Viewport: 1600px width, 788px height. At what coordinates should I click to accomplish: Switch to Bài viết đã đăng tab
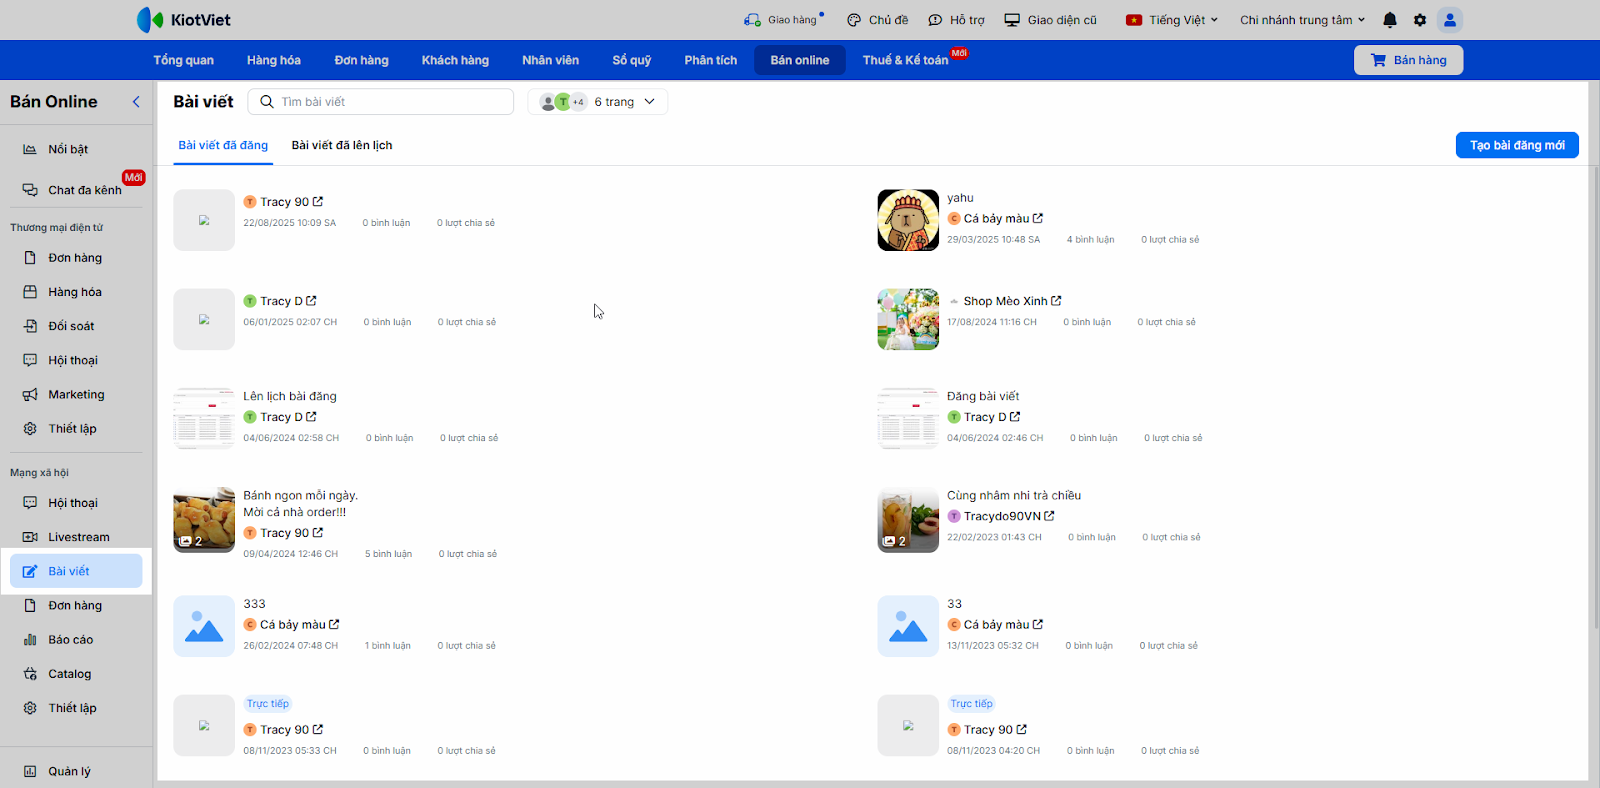click(223, 145)
